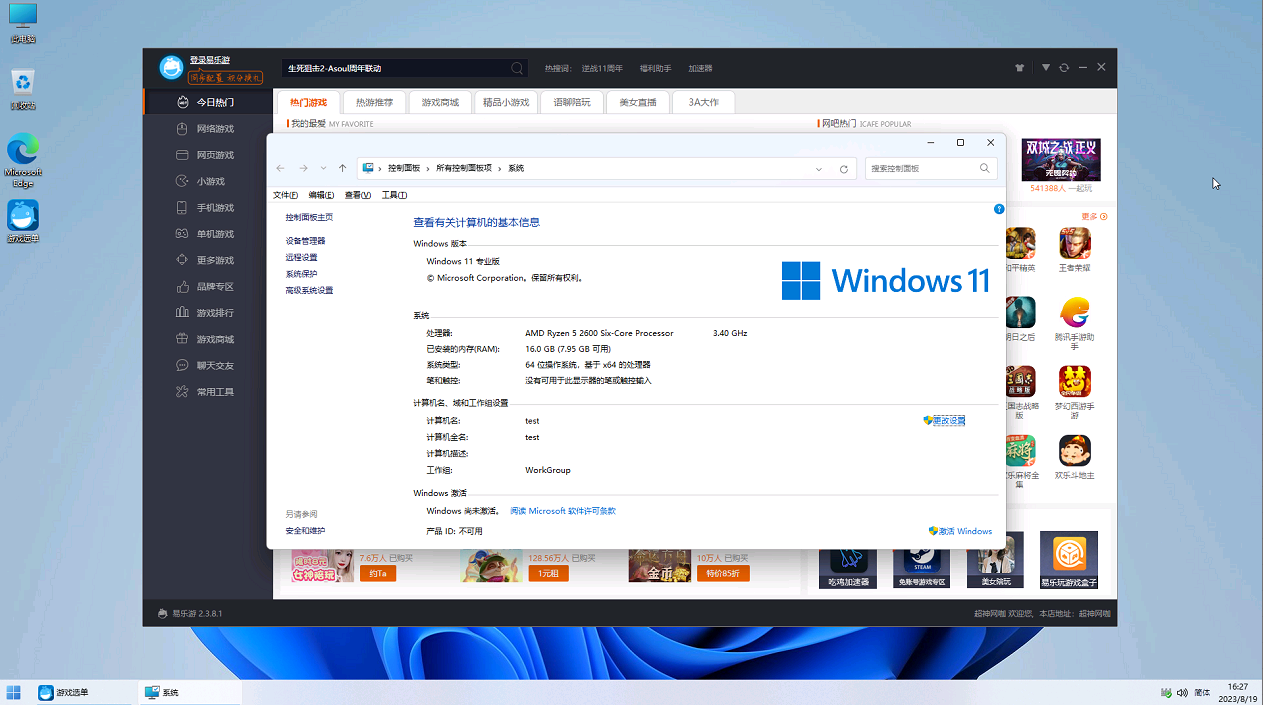Image resolution: width=1263 pixels, height=705 pixels.
Task: Switch to the 精品小游戏 tab
Action: (x=506, y=102)
